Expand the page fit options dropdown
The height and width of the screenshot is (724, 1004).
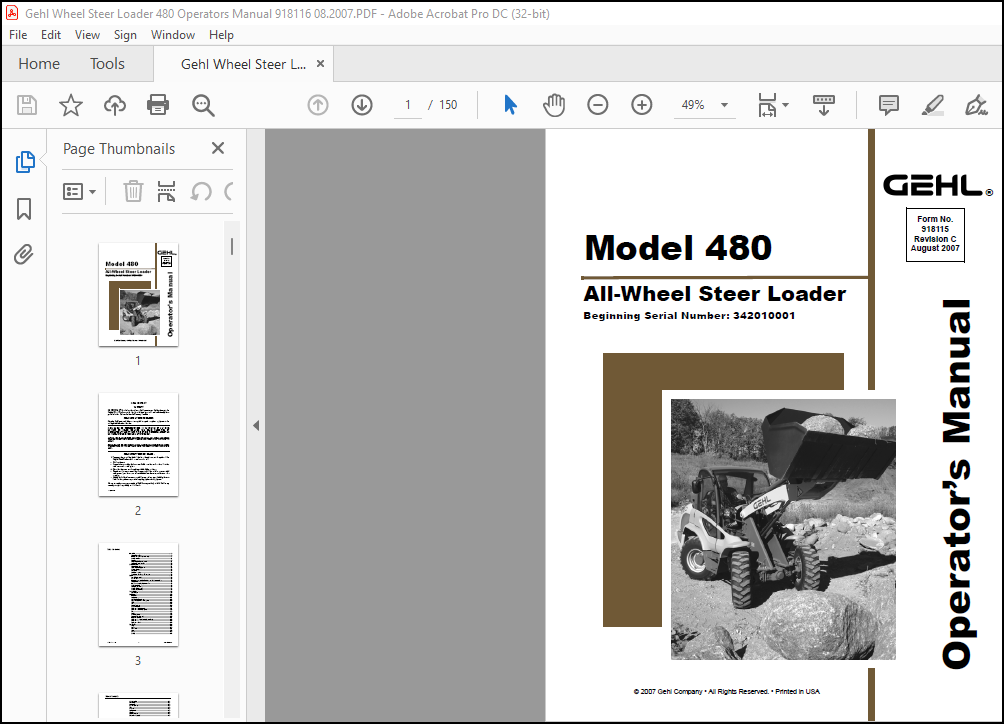click(x=786, y=105)
